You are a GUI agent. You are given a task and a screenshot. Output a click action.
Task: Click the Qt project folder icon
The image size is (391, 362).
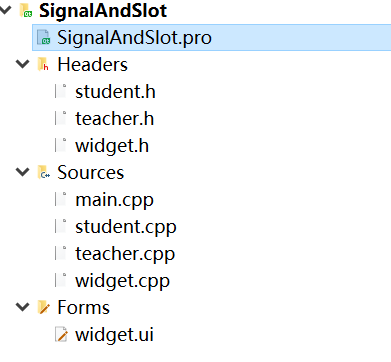click(26, 10)
